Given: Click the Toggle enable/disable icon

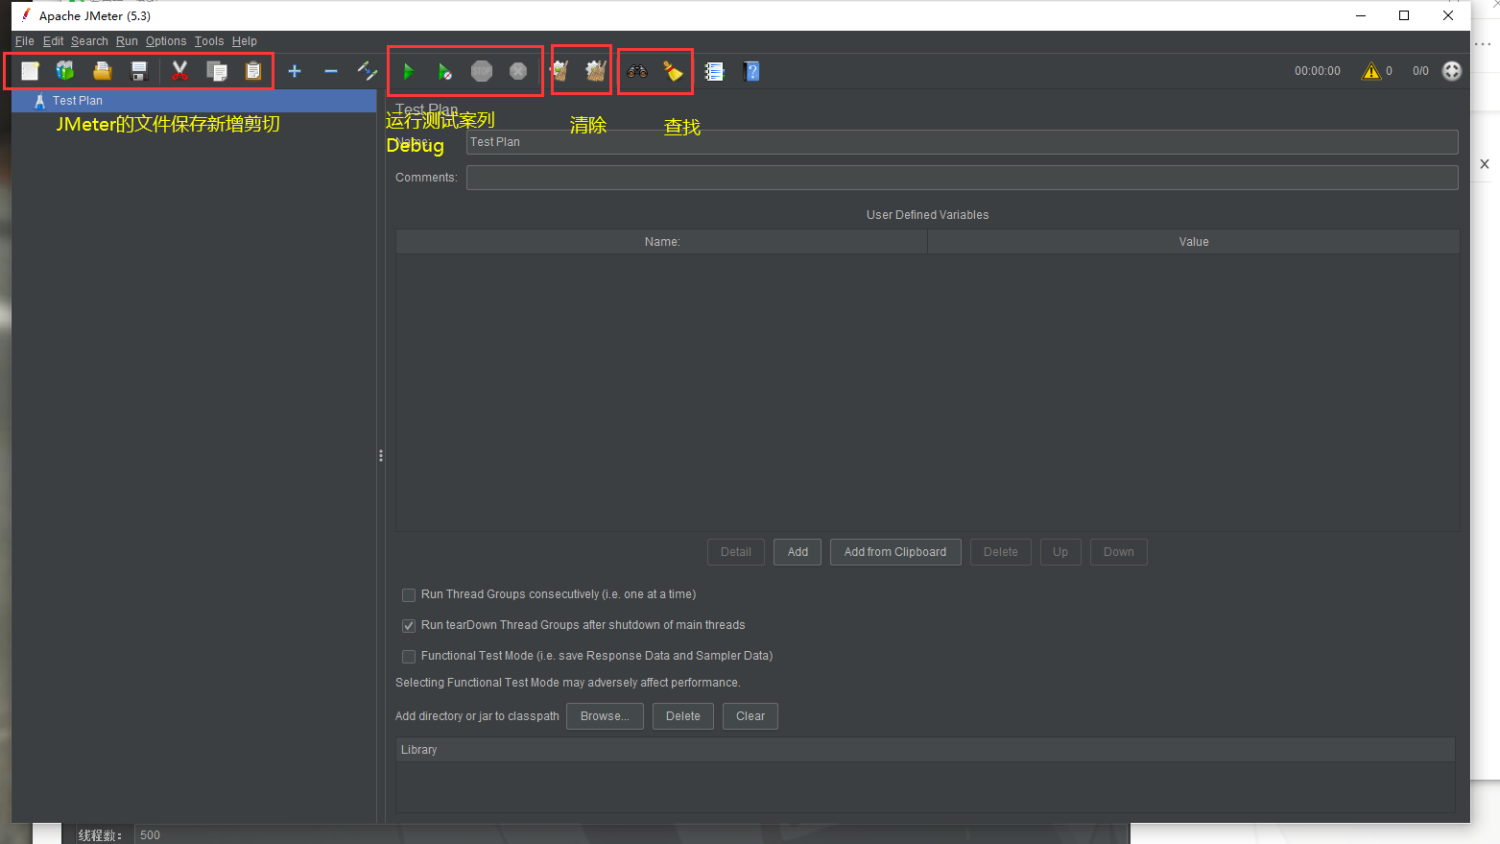Looking at the screenshot, I should (x=367, y=71).
